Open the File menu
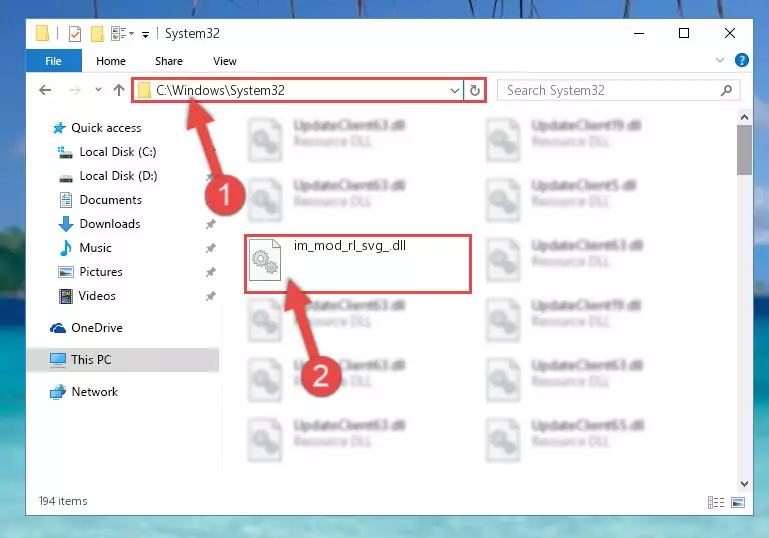 (x=53, y=61)
